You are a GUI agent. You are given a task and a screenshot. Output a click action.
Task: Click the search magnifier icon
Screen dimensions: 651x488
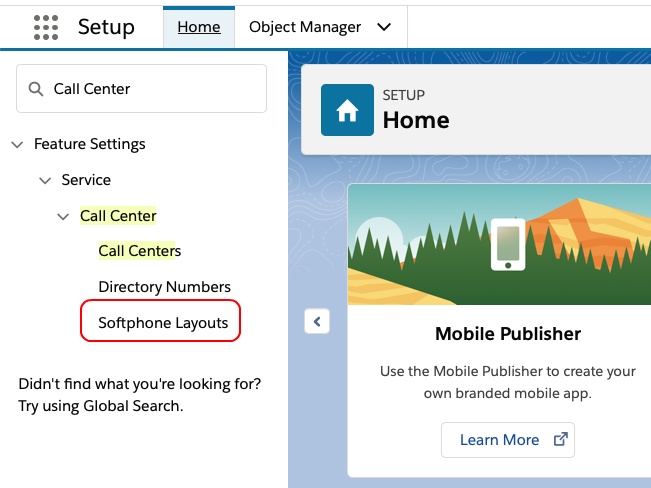click(36, 89)
